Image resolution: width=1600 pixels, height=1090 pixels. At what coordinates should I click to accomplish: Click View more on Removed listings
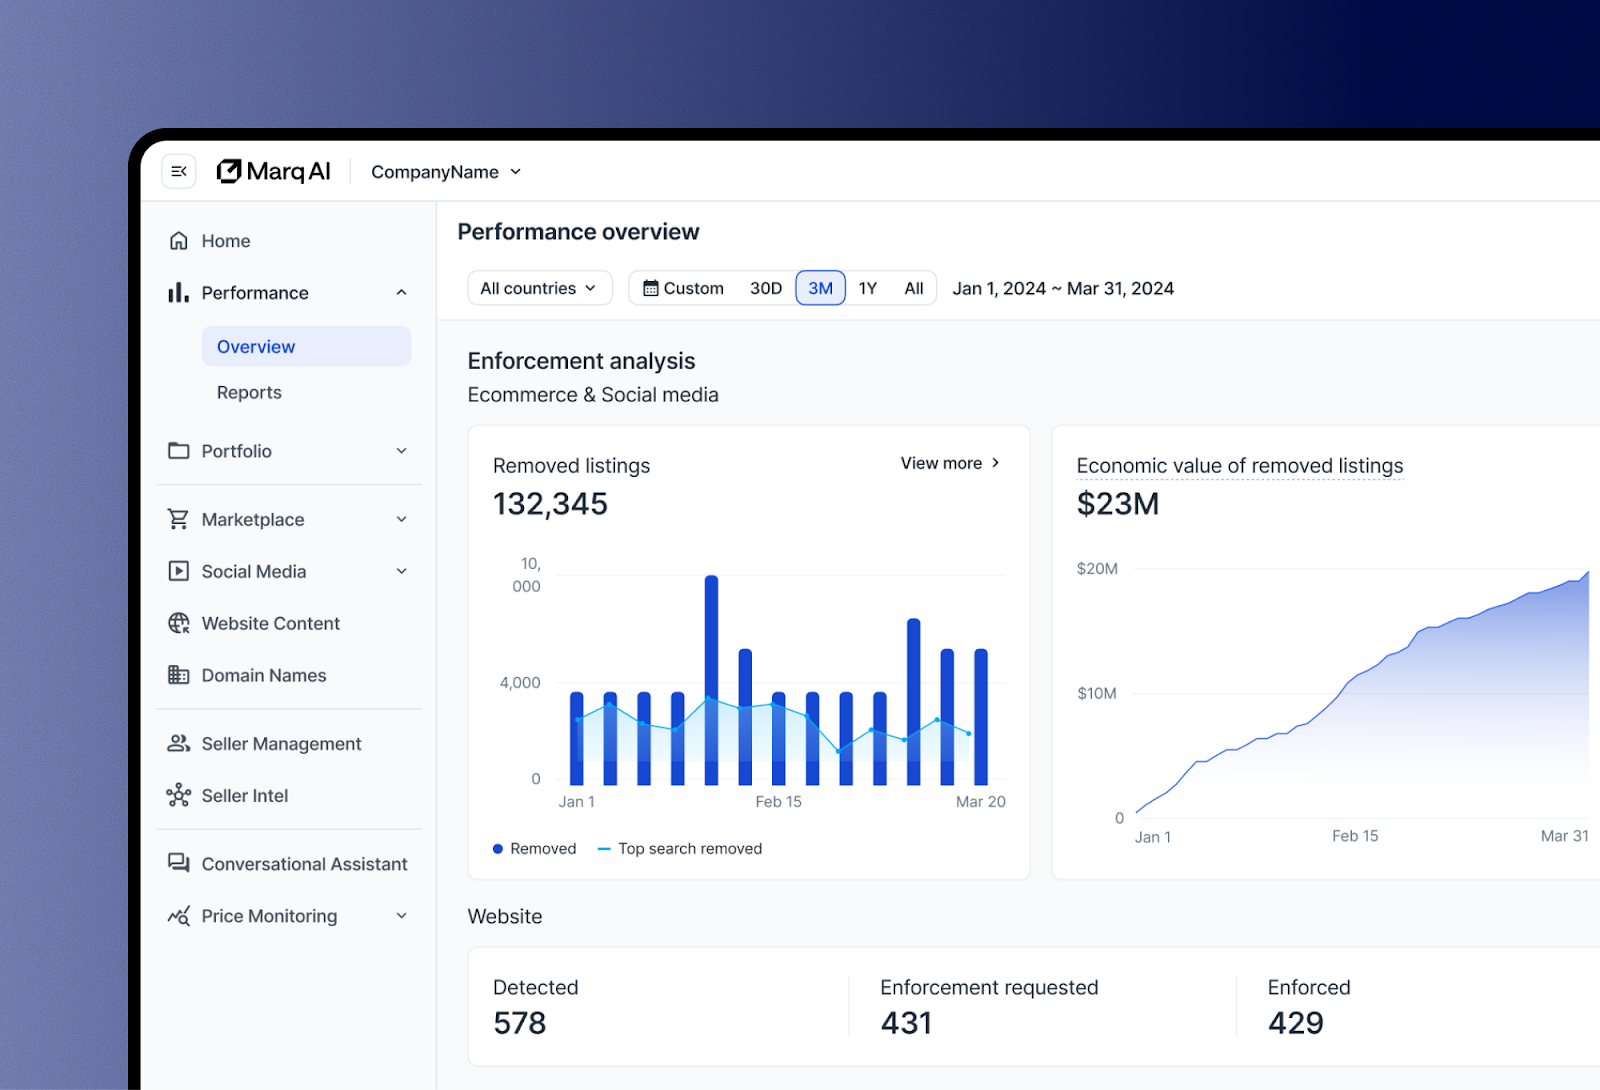pyautogui.click(x=950, y=463)
